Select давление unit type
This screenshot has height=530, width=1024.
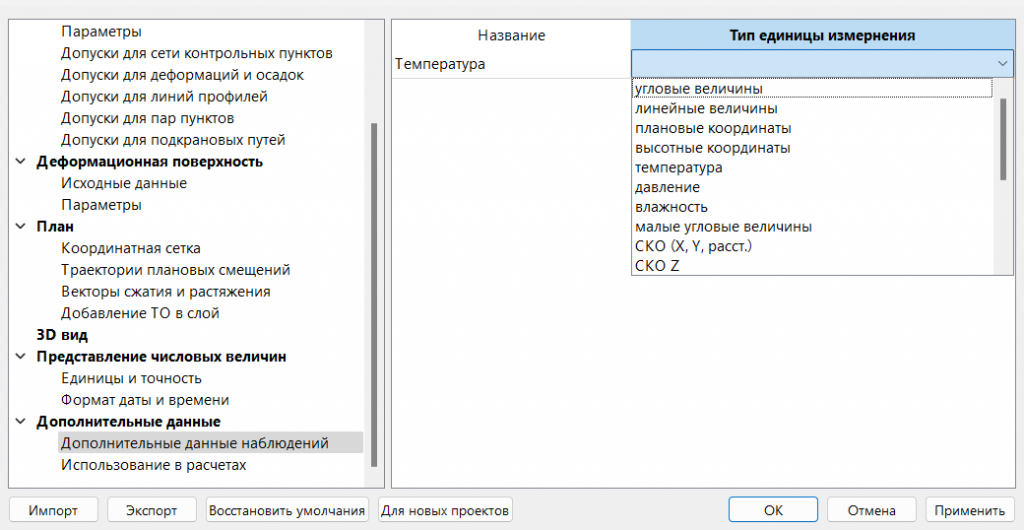pyautogui.click(x=667, y=187)
